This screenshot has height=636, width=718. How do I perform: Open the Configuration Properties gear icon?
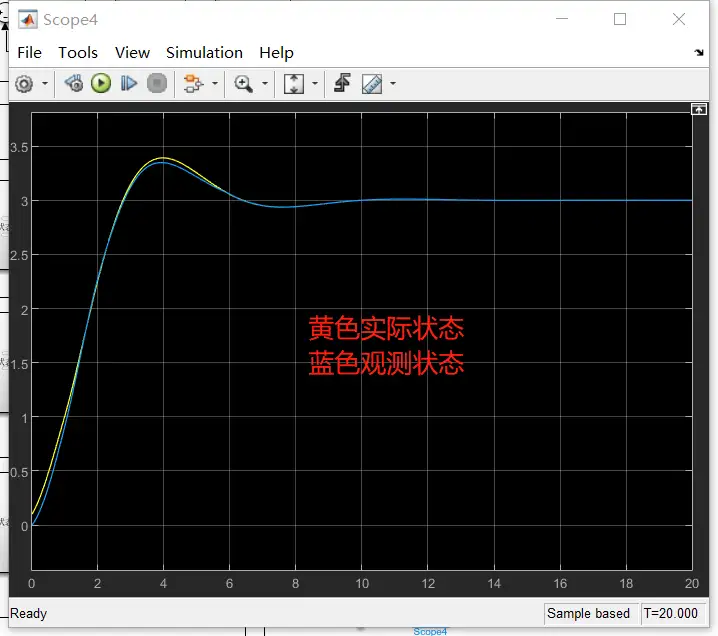coord(24,84)
